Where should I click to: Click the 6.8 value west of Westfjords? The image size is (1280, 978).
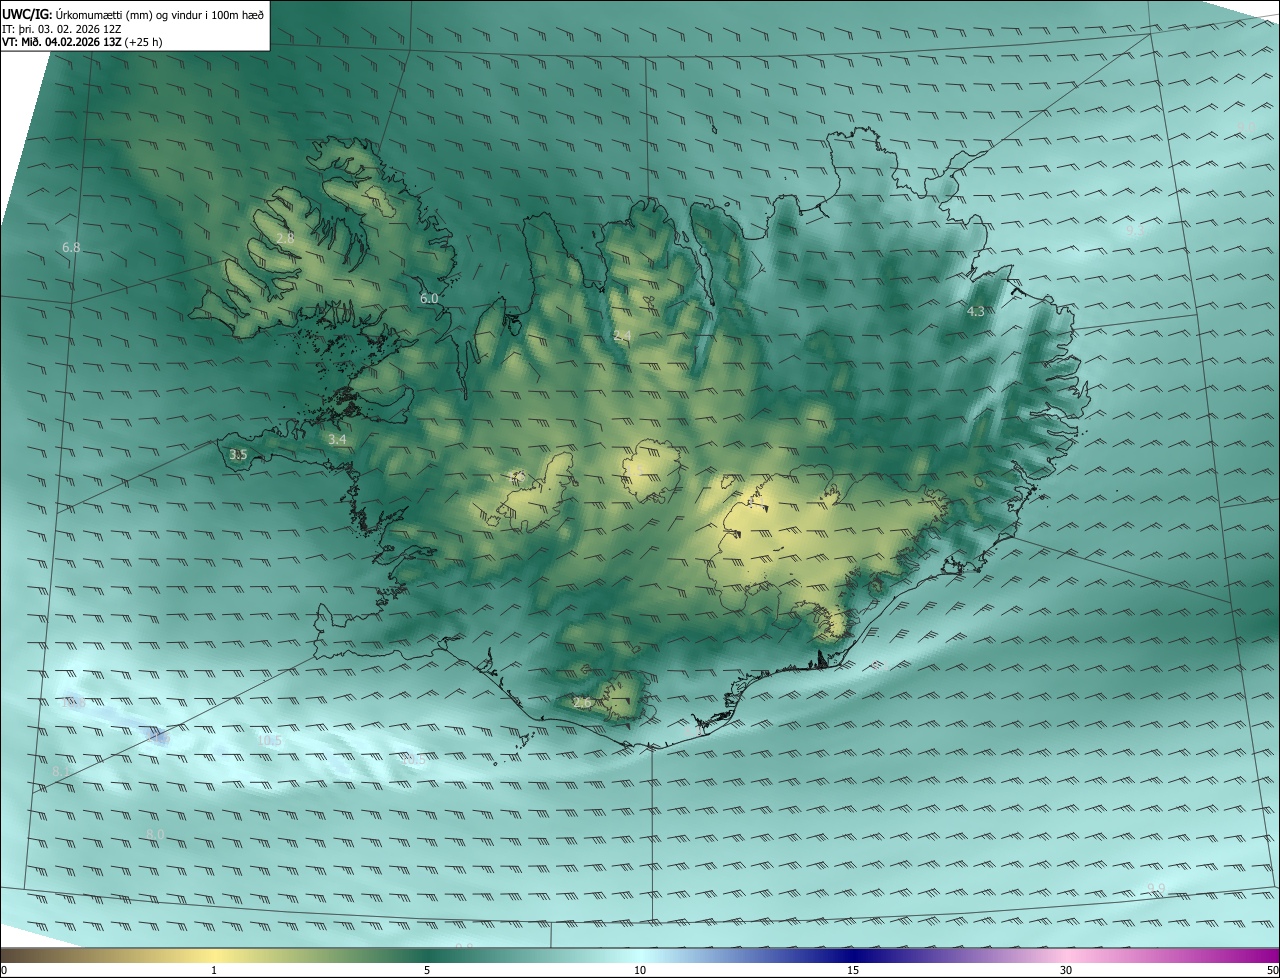click(70, 247)
